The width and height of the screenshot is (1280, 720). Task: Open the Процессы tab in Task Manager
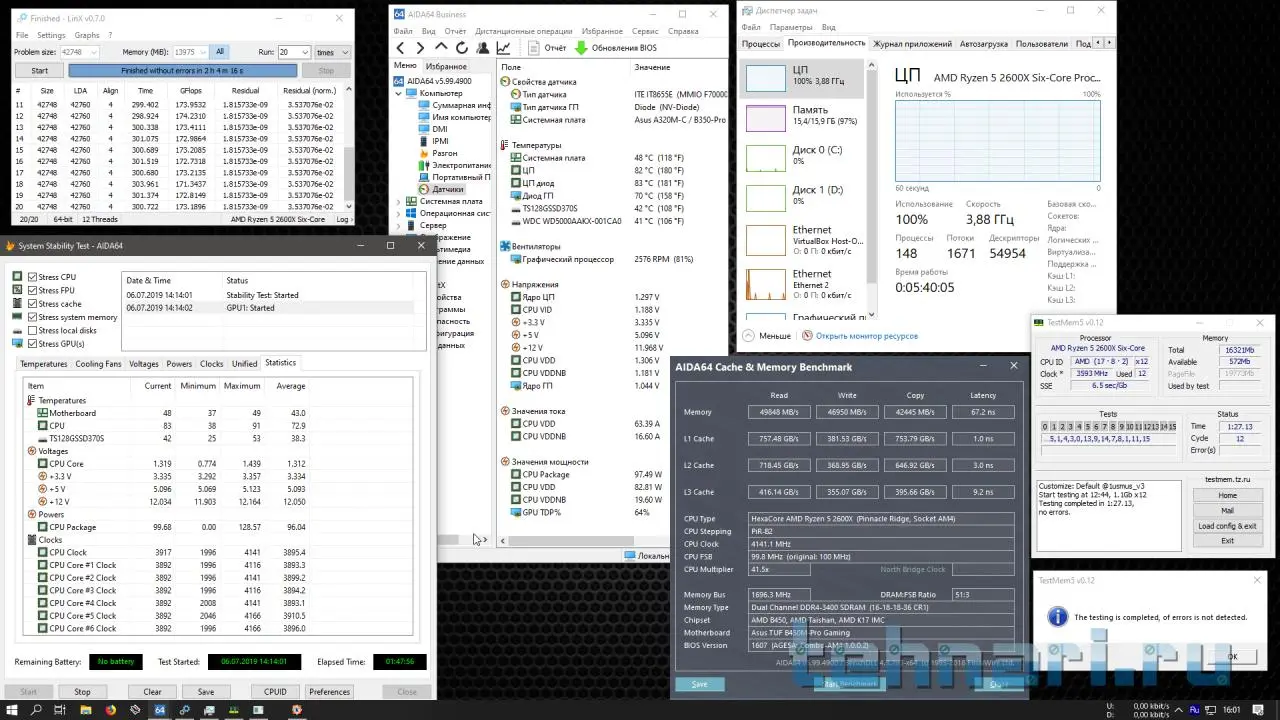pyautogui.click(x=761, y=44)
